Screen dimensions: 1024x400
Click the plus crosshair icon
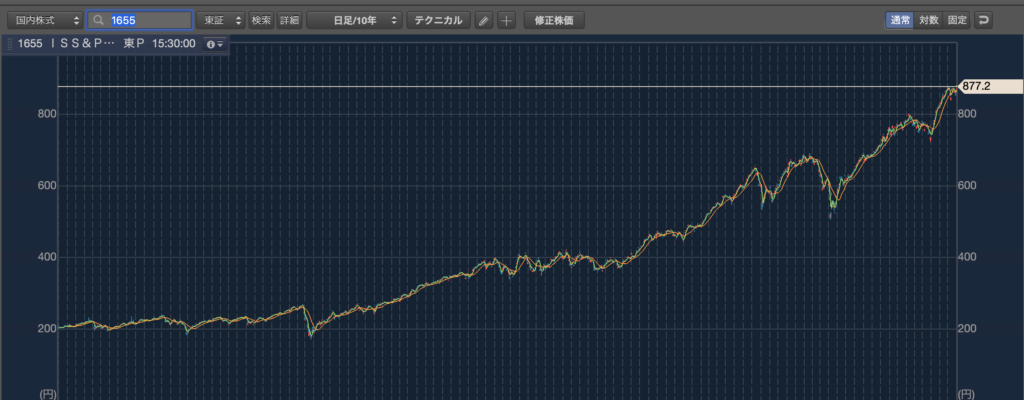pos(506,20)
